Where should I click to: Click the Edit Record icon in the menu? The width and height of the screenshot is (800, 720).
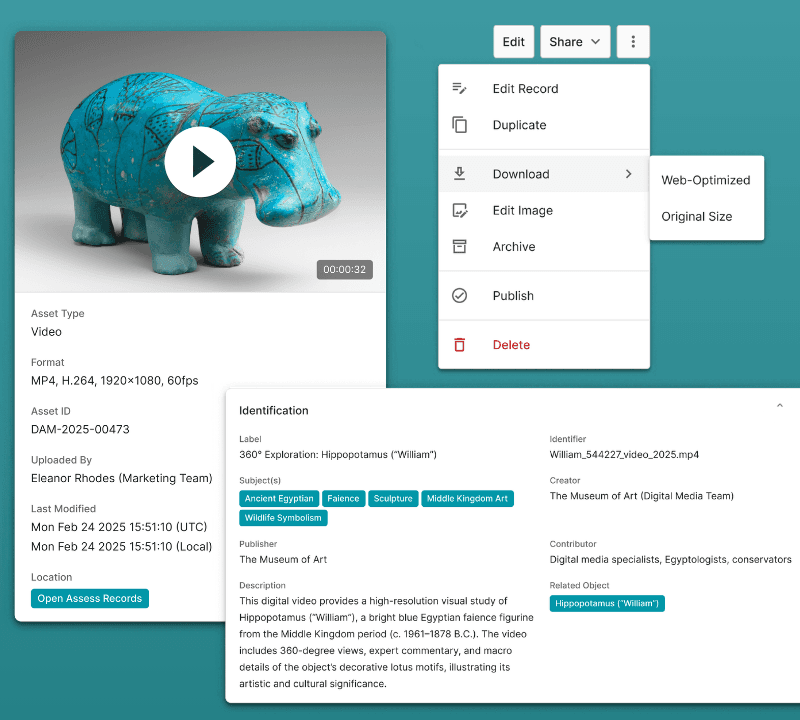tap(460, 88)
